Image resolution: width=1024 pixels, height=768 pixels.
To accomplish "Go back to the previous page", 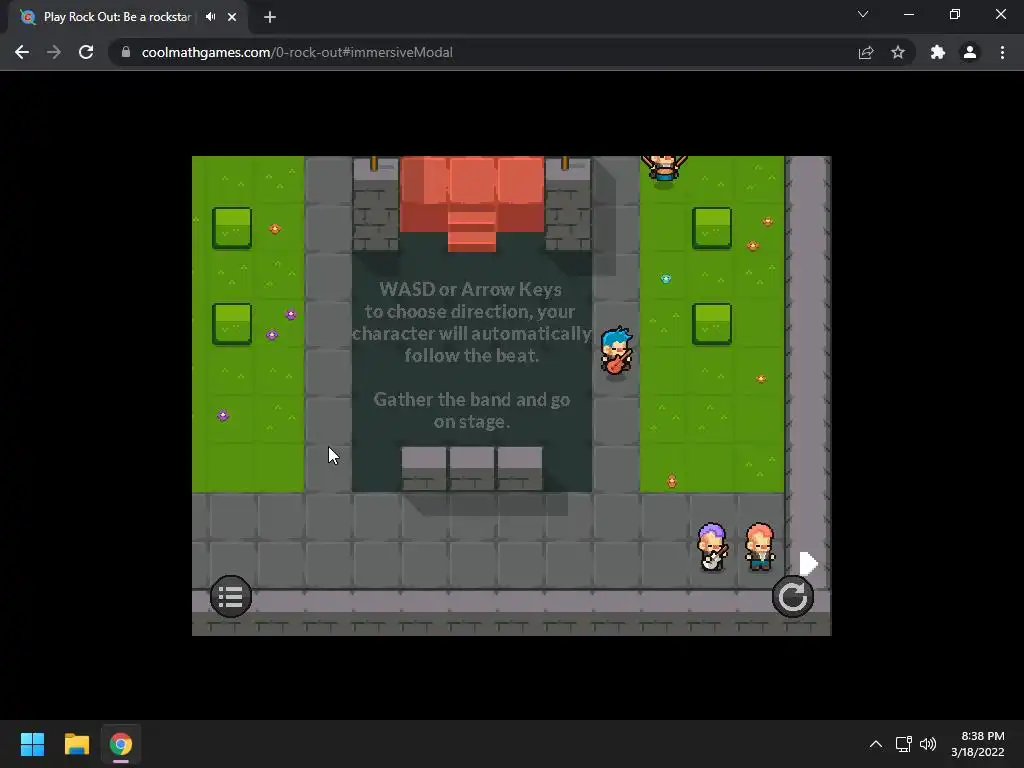I will 22,52.
